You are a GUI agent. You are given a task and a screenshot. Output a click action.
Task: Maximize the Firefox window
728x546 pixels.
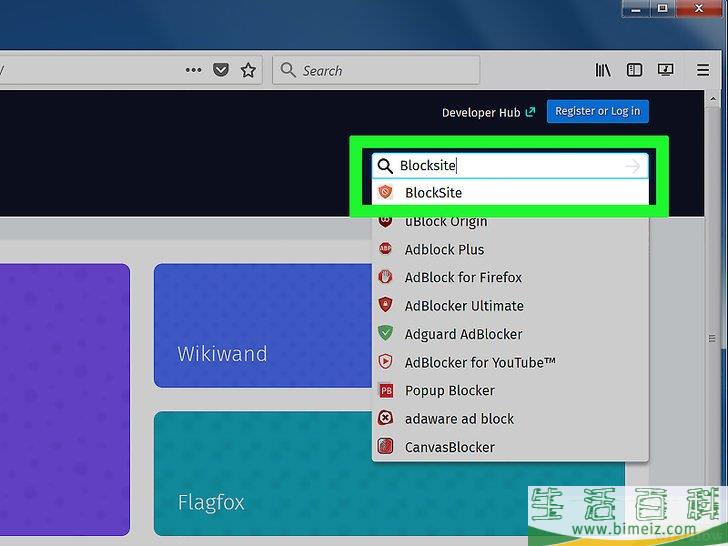coord(663,8)
